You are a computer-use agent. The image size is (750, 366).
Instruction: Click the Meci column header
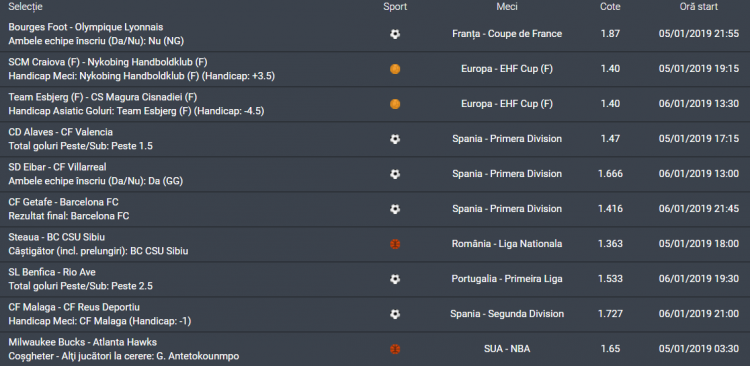point(507,7)
